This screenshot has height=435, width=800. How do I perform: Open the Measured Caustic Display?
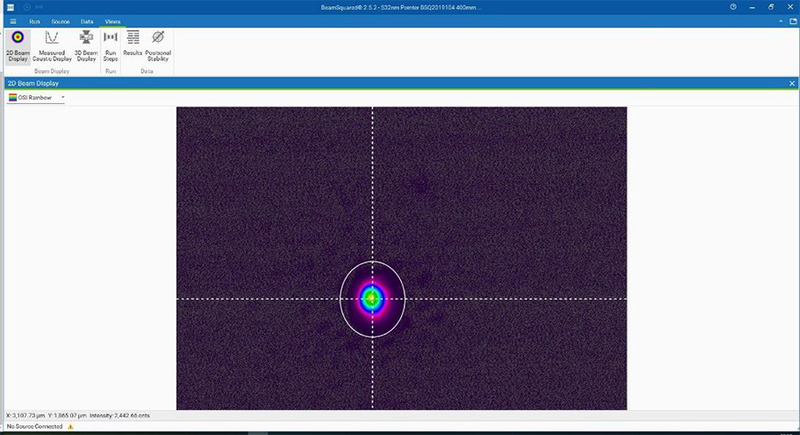point(52,47)
